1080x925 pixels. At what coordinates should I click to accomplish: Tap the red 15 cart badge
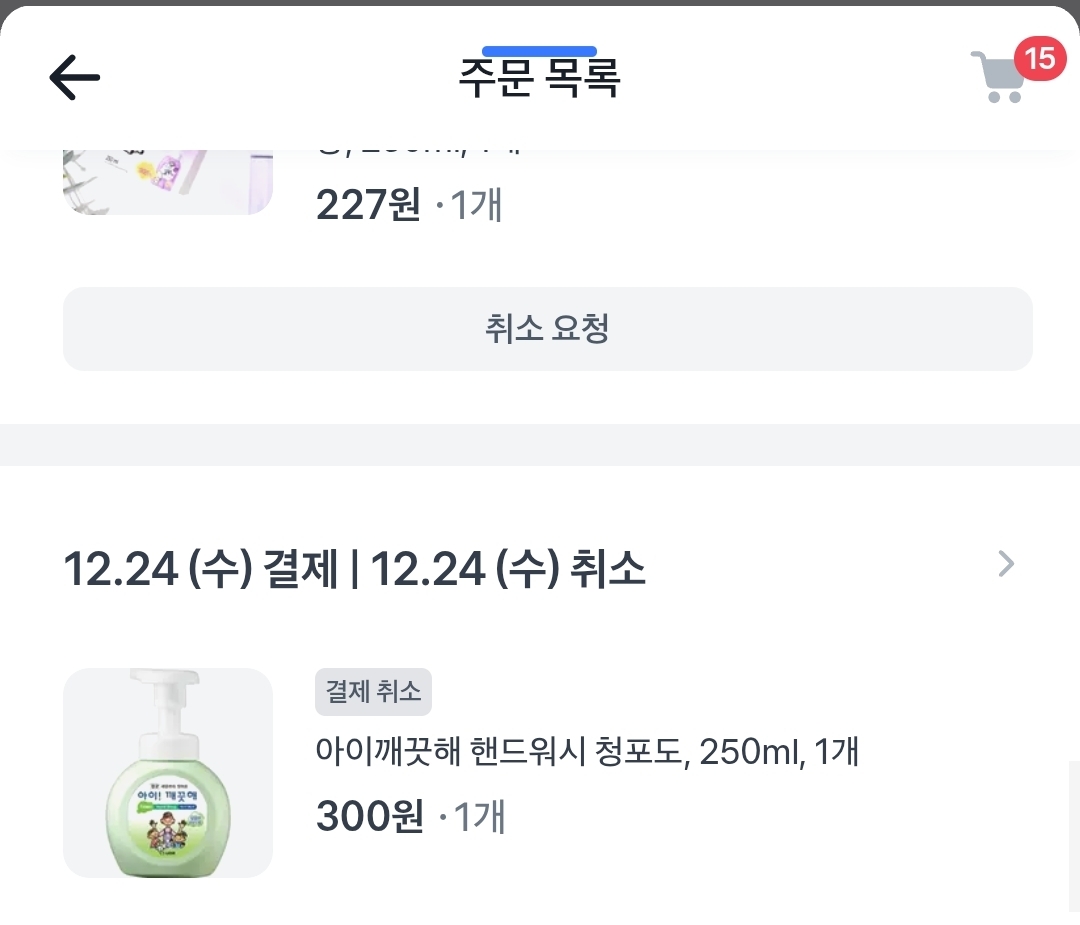coord(1039,58)
